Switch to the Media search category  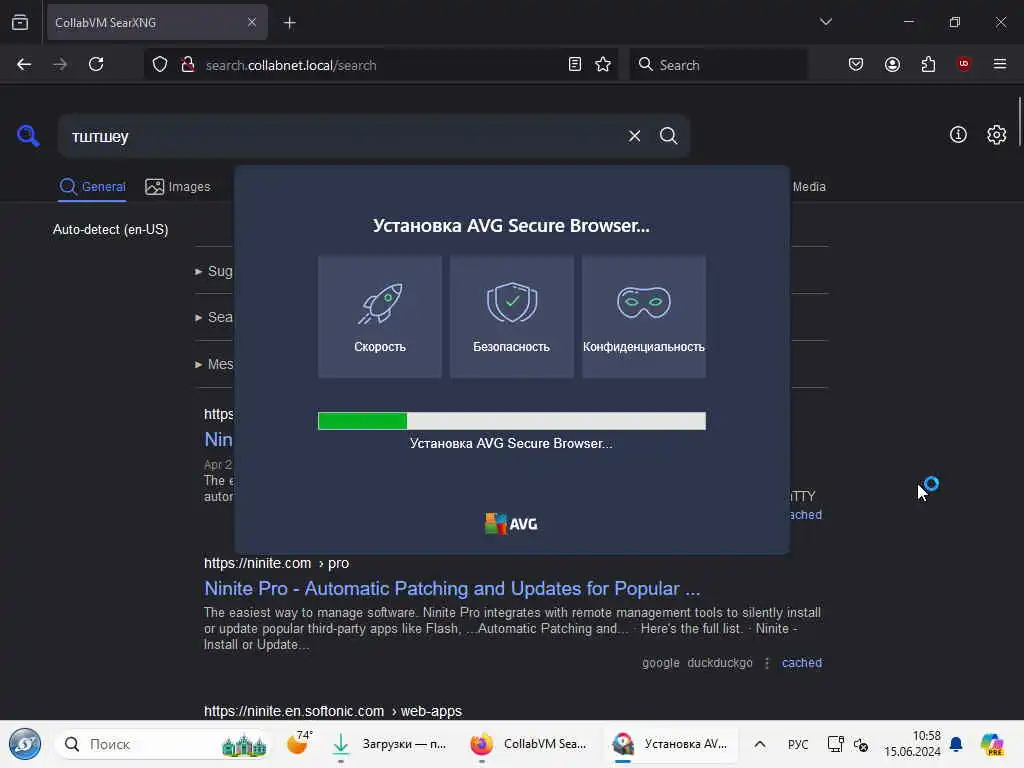pyautogui.click(x=808, y=187)
